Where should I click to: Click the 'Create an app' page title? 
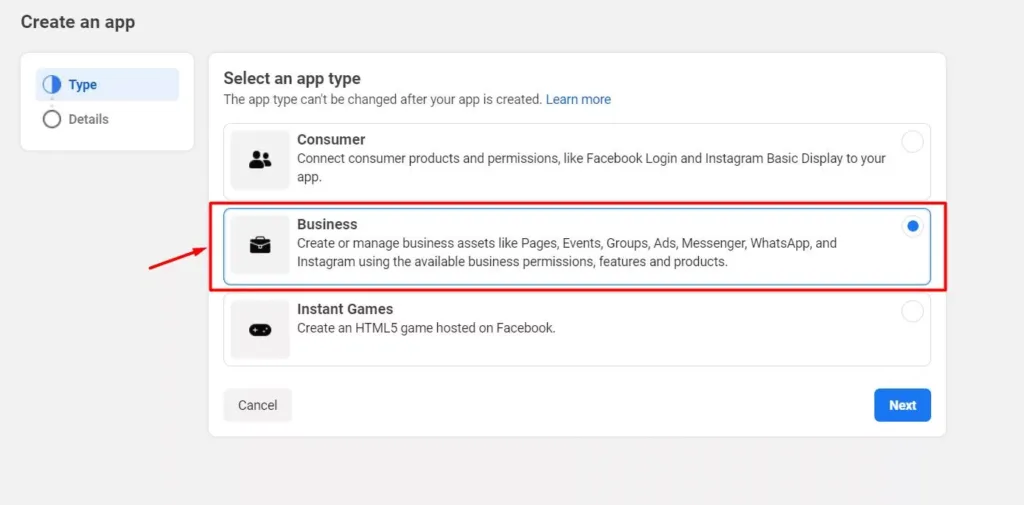[78, 22]
